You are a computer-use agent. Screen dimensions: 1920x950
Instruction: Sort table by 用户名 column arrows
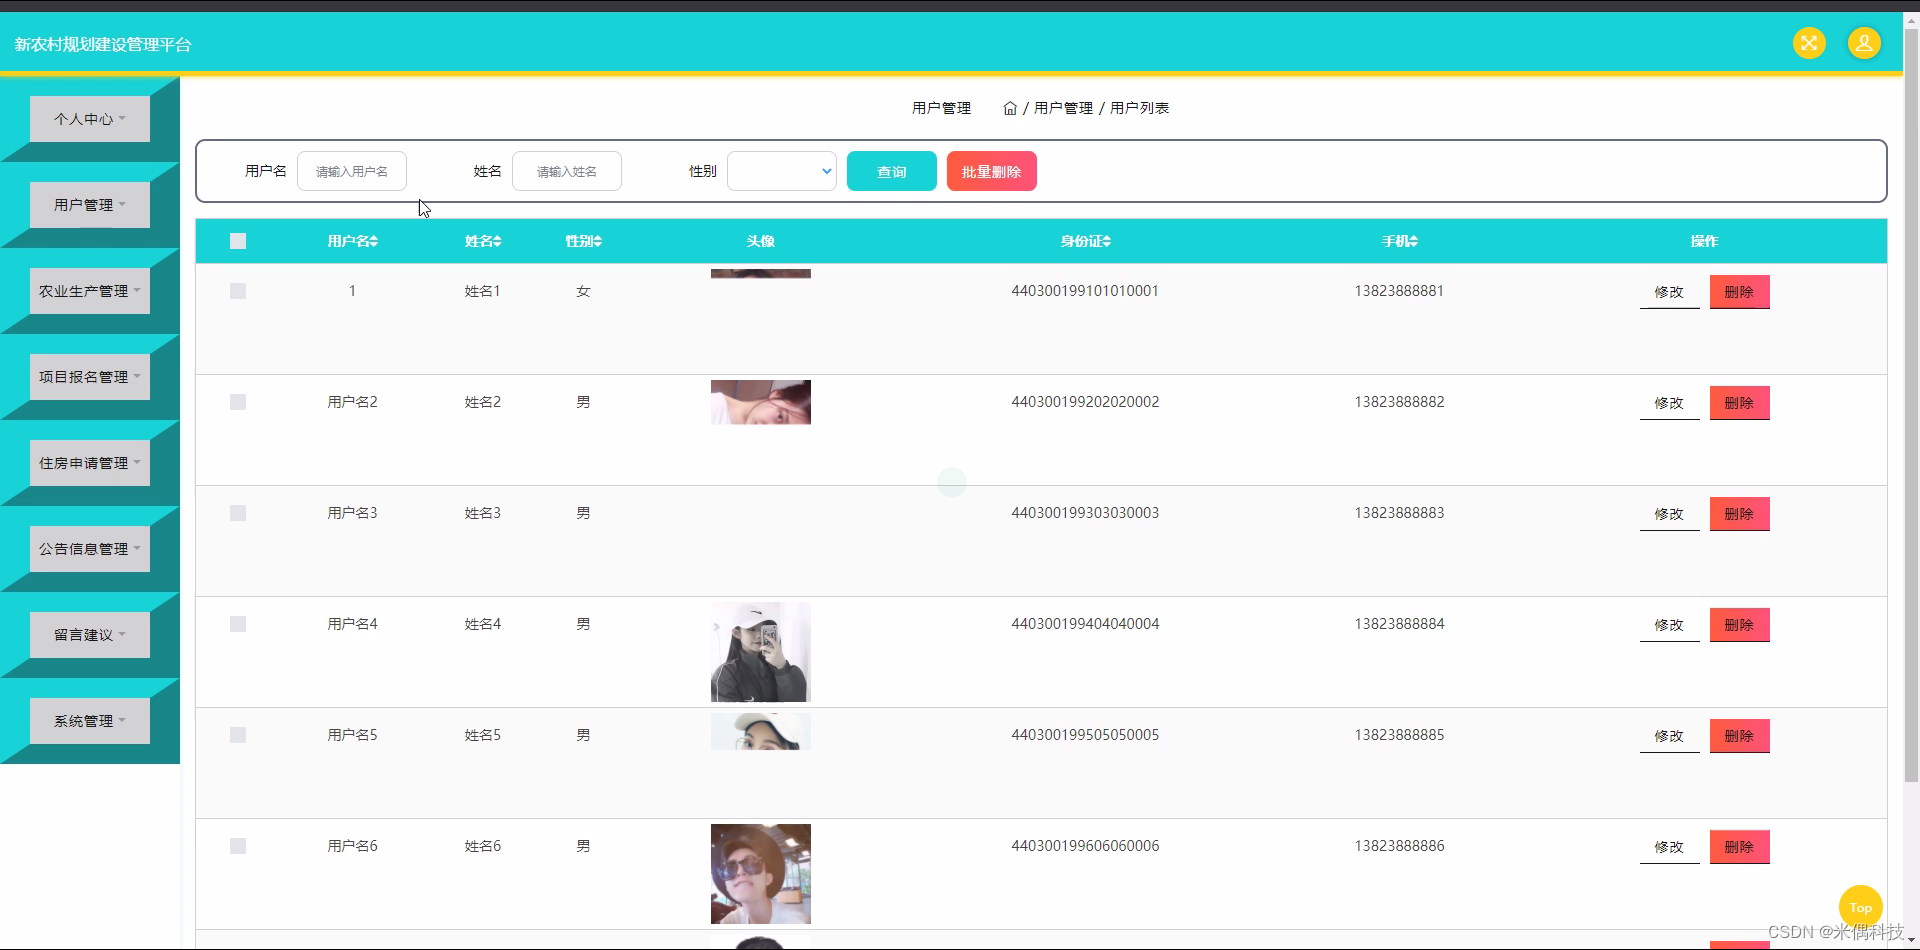pos(374,241)
